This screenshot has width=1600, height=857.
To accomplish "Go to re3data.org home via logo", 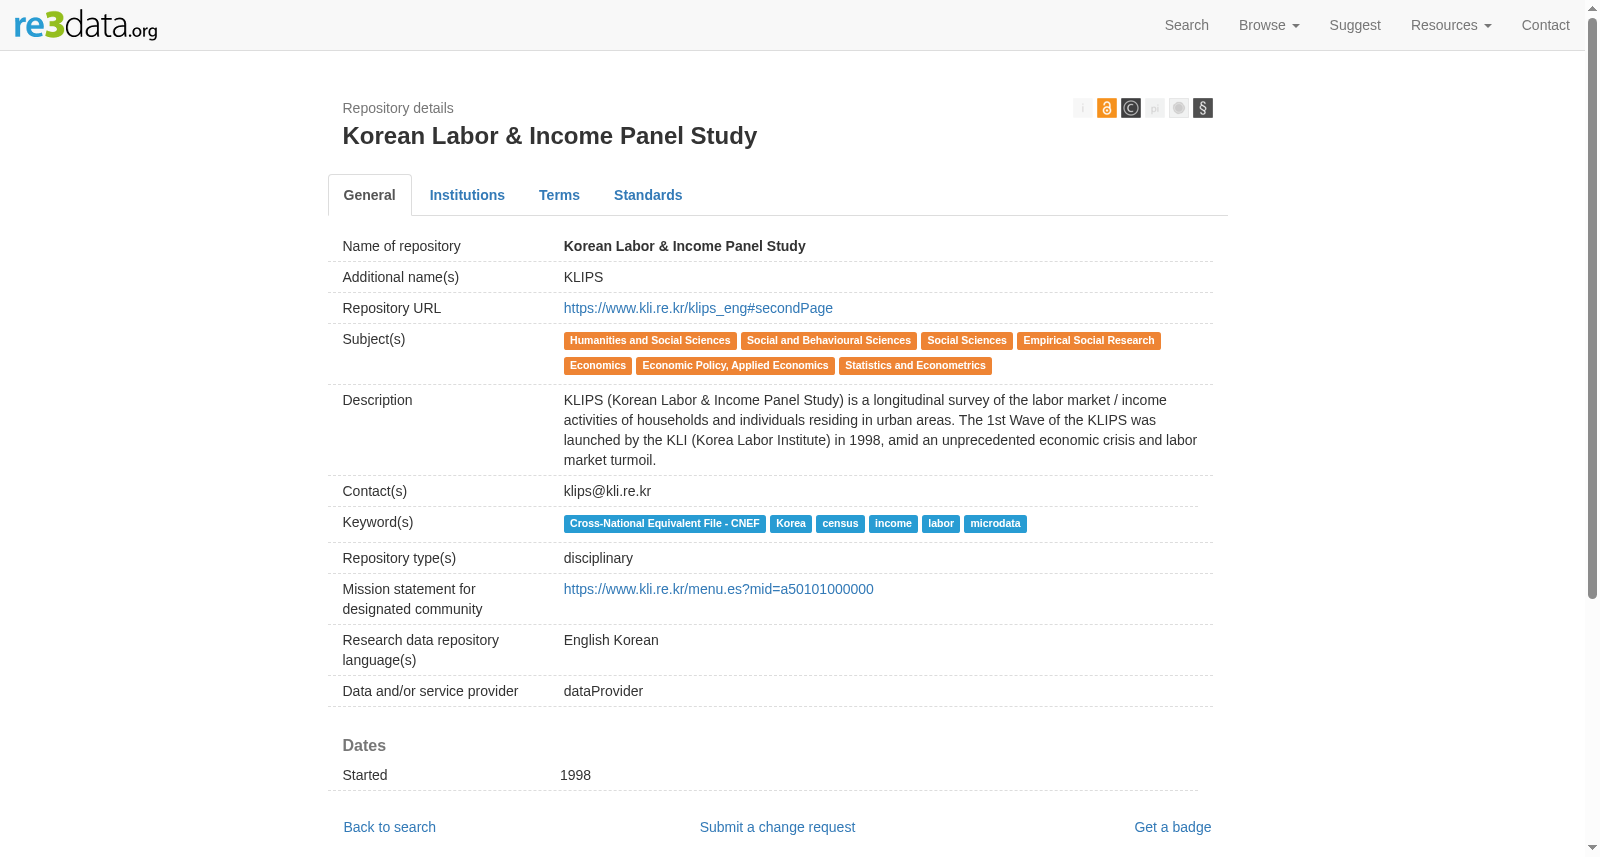I will click(x=86, y=25).
